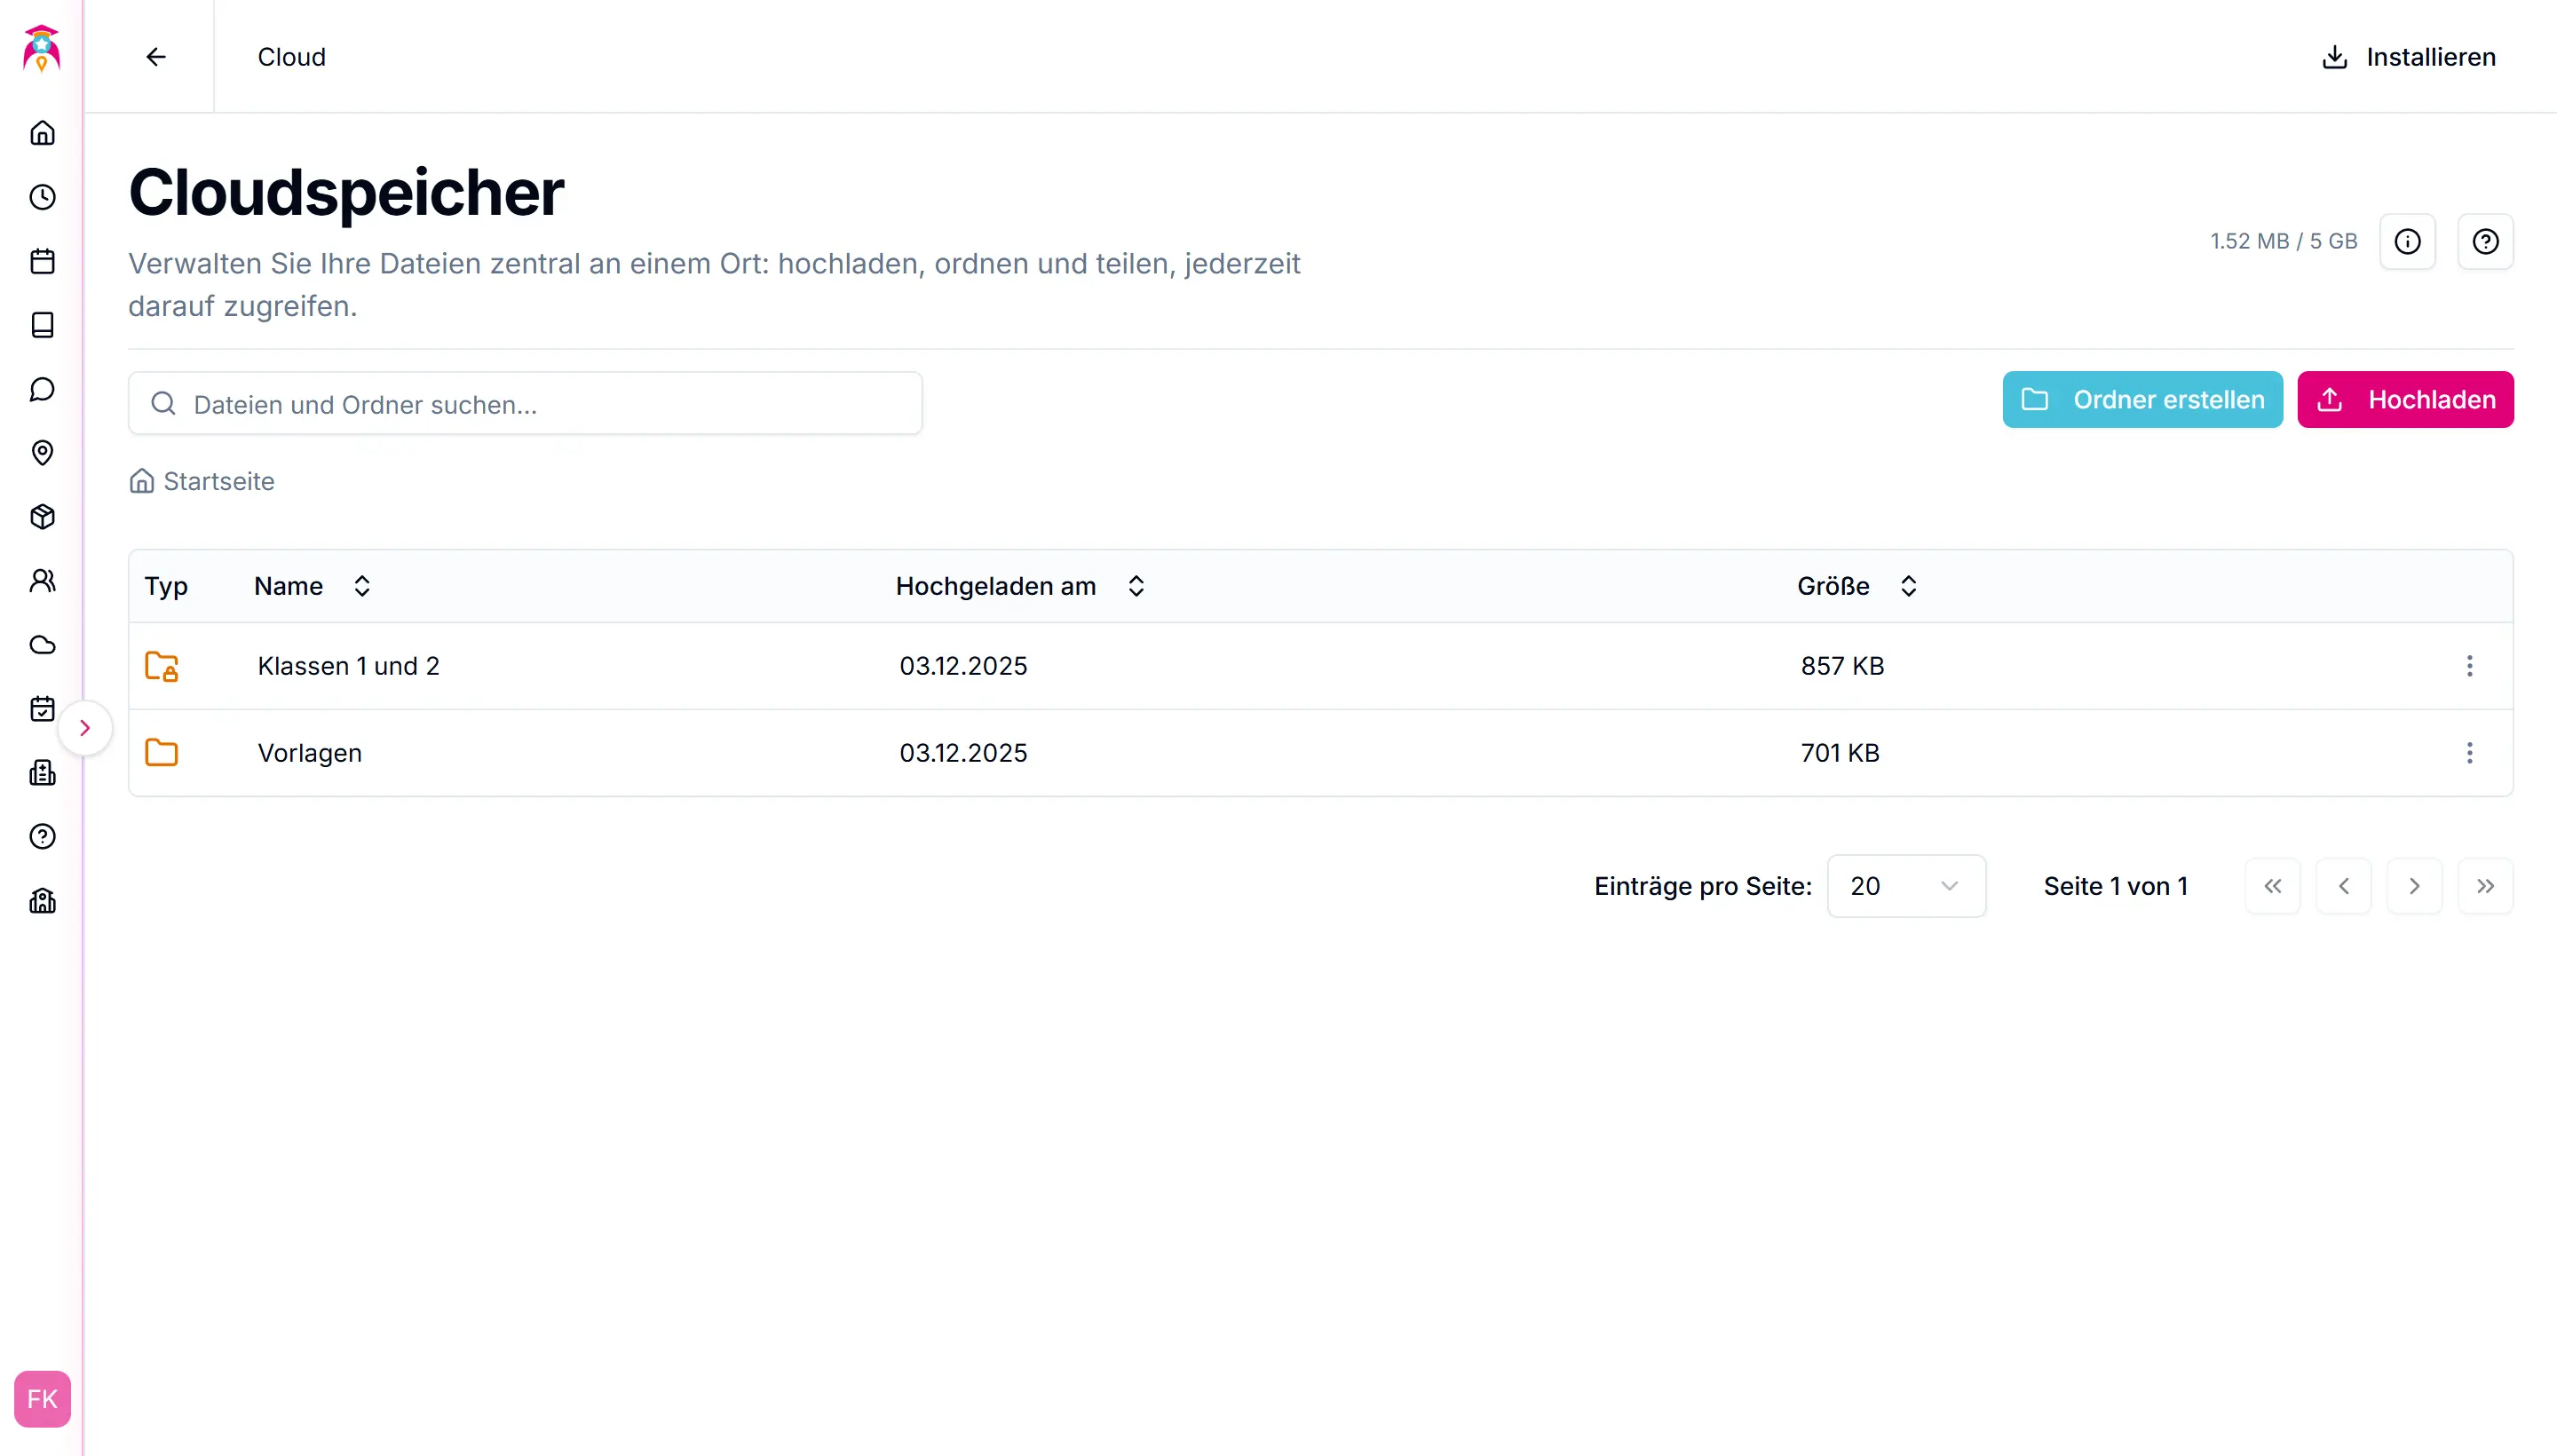Open the storage info icon button
The image size is (2557, 1456).
coord(2407,241)
